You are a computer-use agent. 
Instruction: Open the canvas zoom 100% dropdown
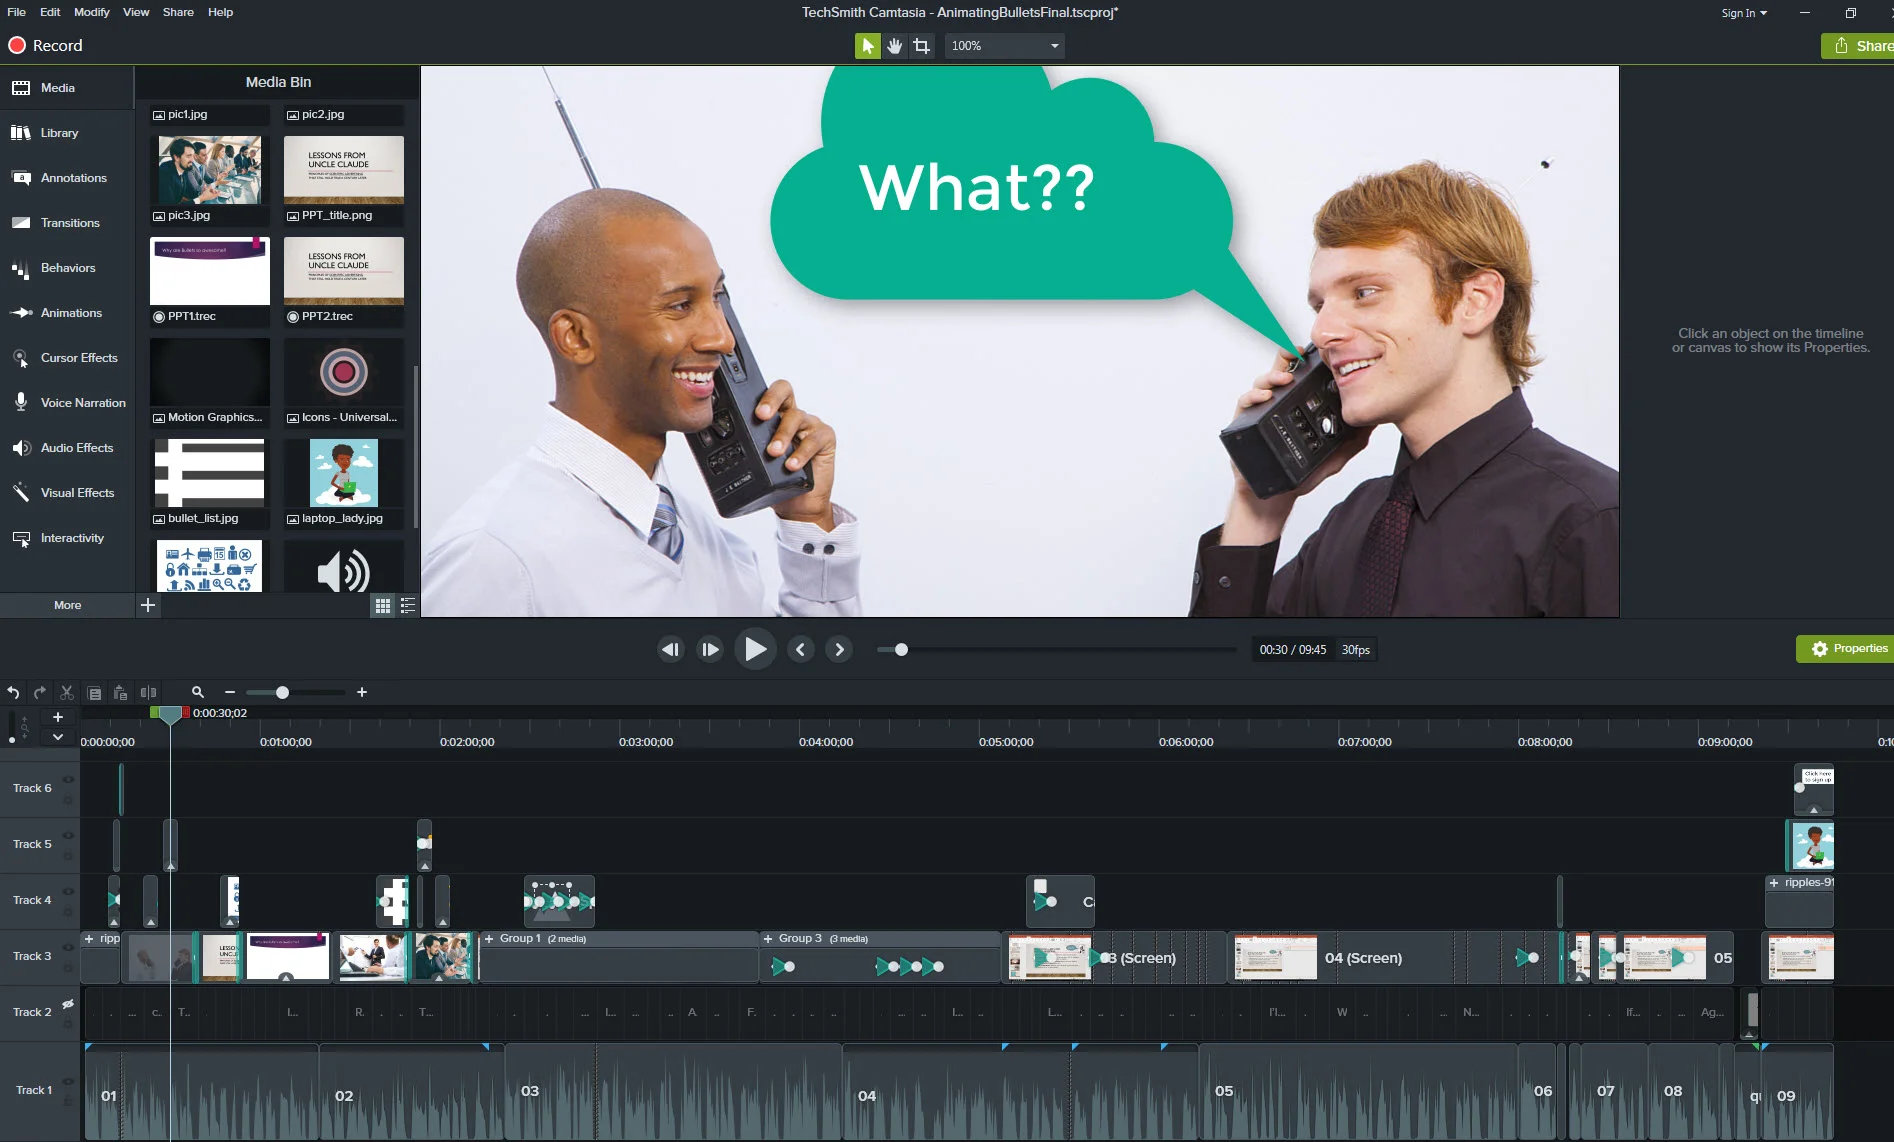coord(1004,46)
